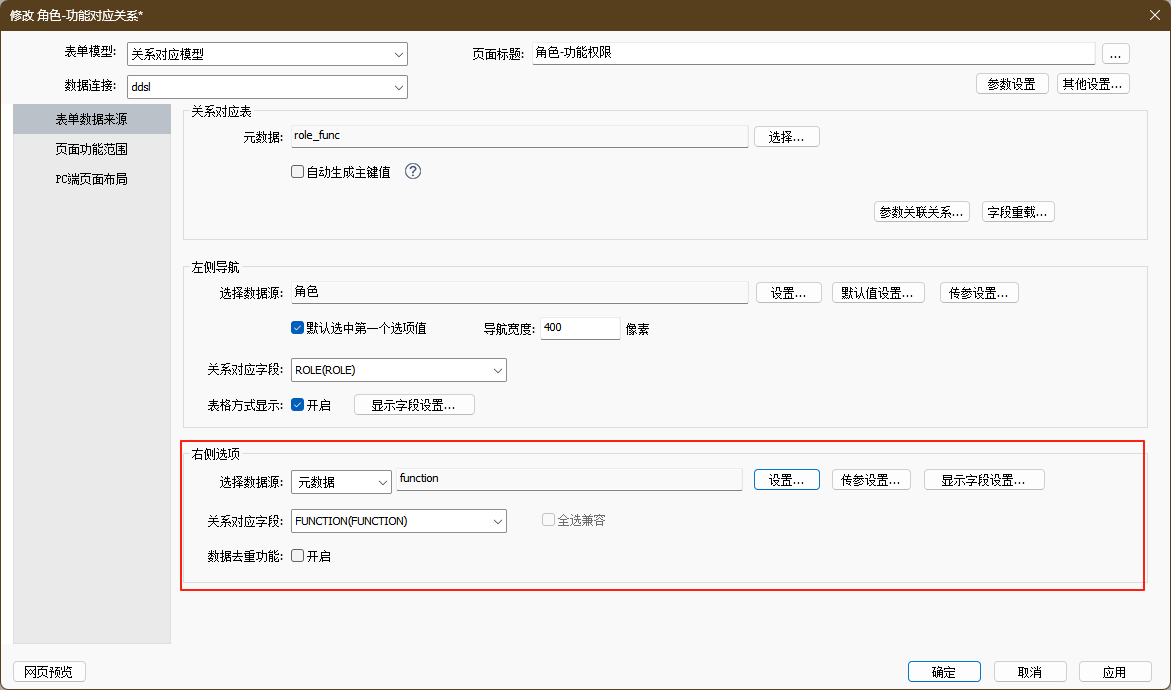
Task: Click the ellipsis button beside page title
Action: [1115, 54]
